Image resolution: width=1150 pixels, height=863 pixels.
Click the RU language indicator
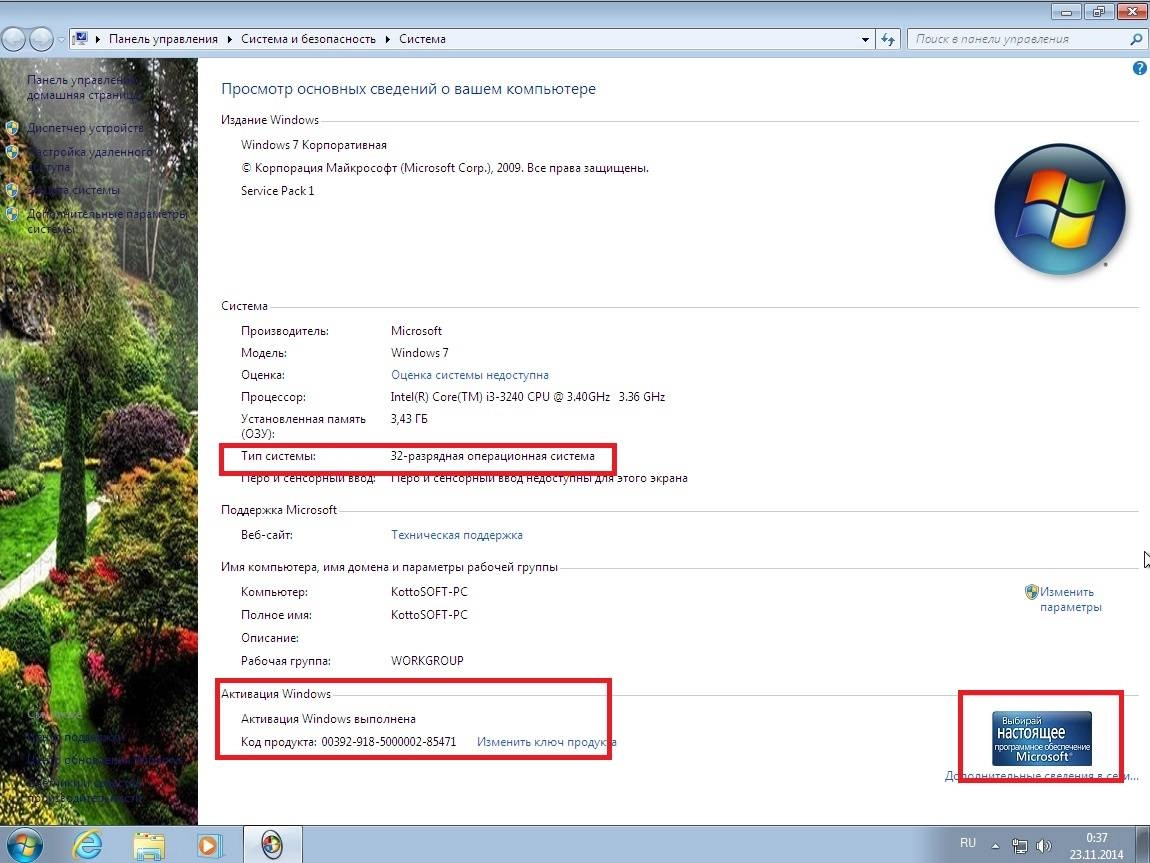(x=967, y=843)
